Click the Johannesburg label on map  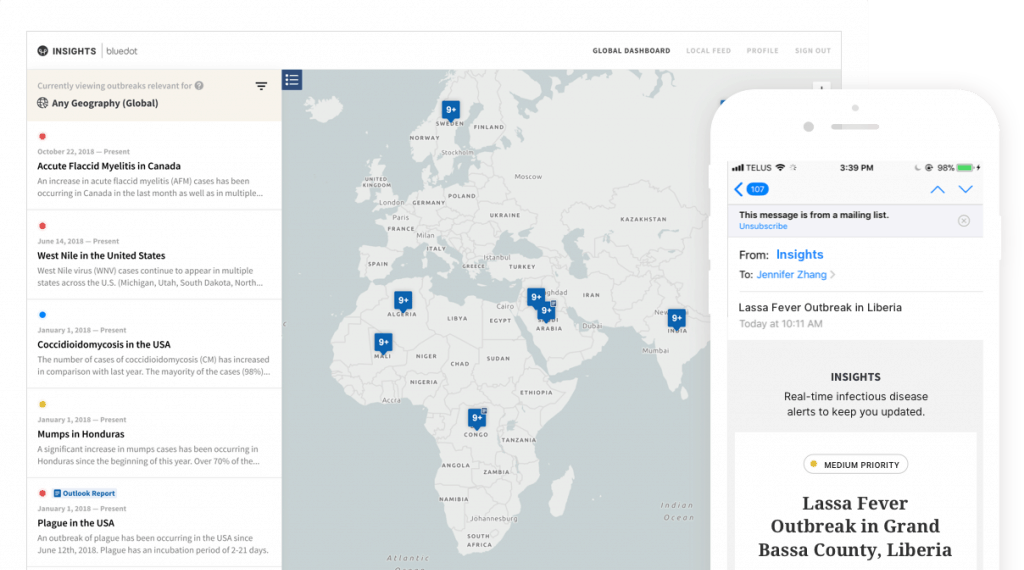point(494,518)
